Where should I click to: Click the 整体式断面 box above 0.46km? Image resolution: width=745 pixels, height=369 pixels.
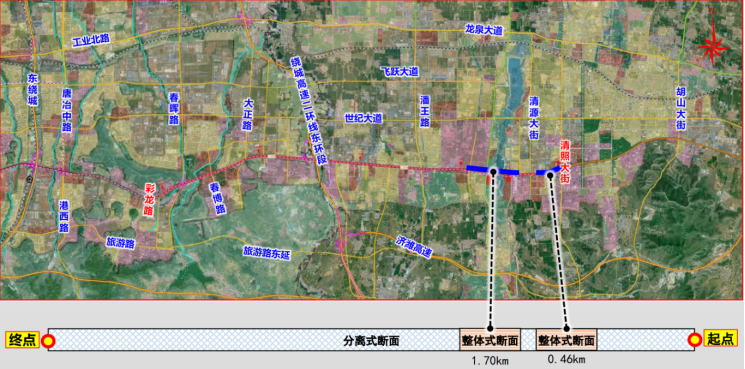(x=566, y=340)
